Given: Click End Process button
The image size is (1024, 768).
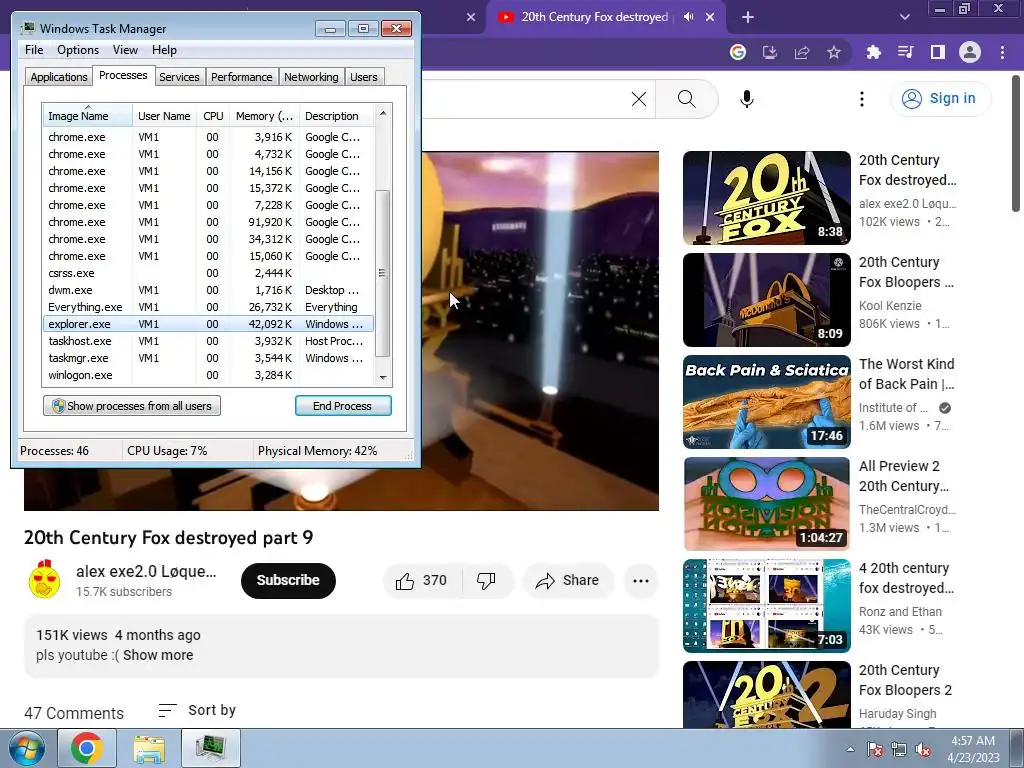Looking at the screenshot, I should (343, 406).
